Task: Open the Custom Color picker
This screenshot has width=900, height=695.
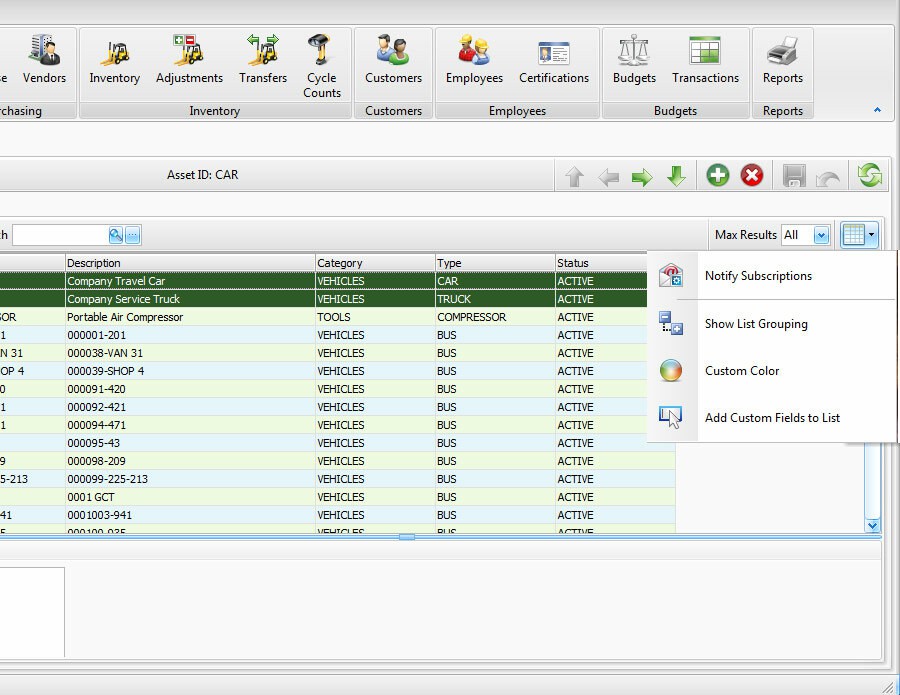Action: pyautogui.click(x=743, y=370)
